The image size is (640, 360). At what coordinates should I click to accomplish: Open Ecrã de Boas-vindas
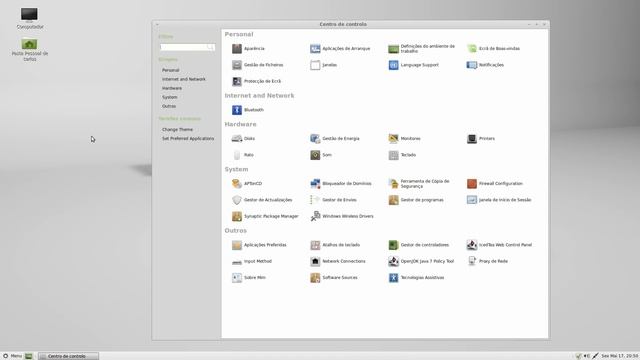[493, 49]
